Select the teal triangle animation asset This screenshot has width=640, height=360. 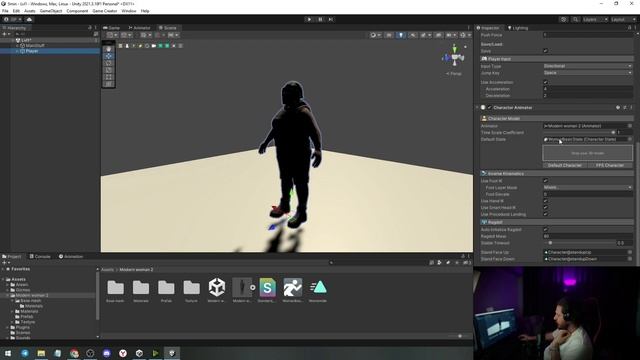(318, 287)
